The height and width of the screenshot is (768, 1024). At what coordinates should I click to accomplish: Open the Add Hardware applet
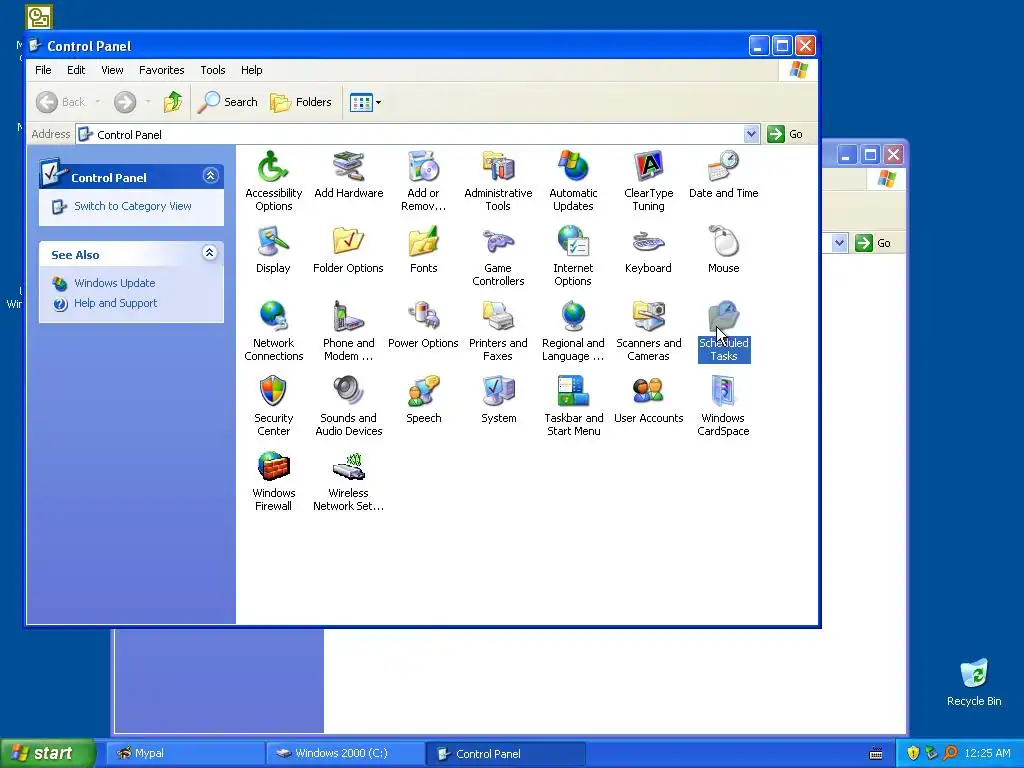click(x=349, y=174)
